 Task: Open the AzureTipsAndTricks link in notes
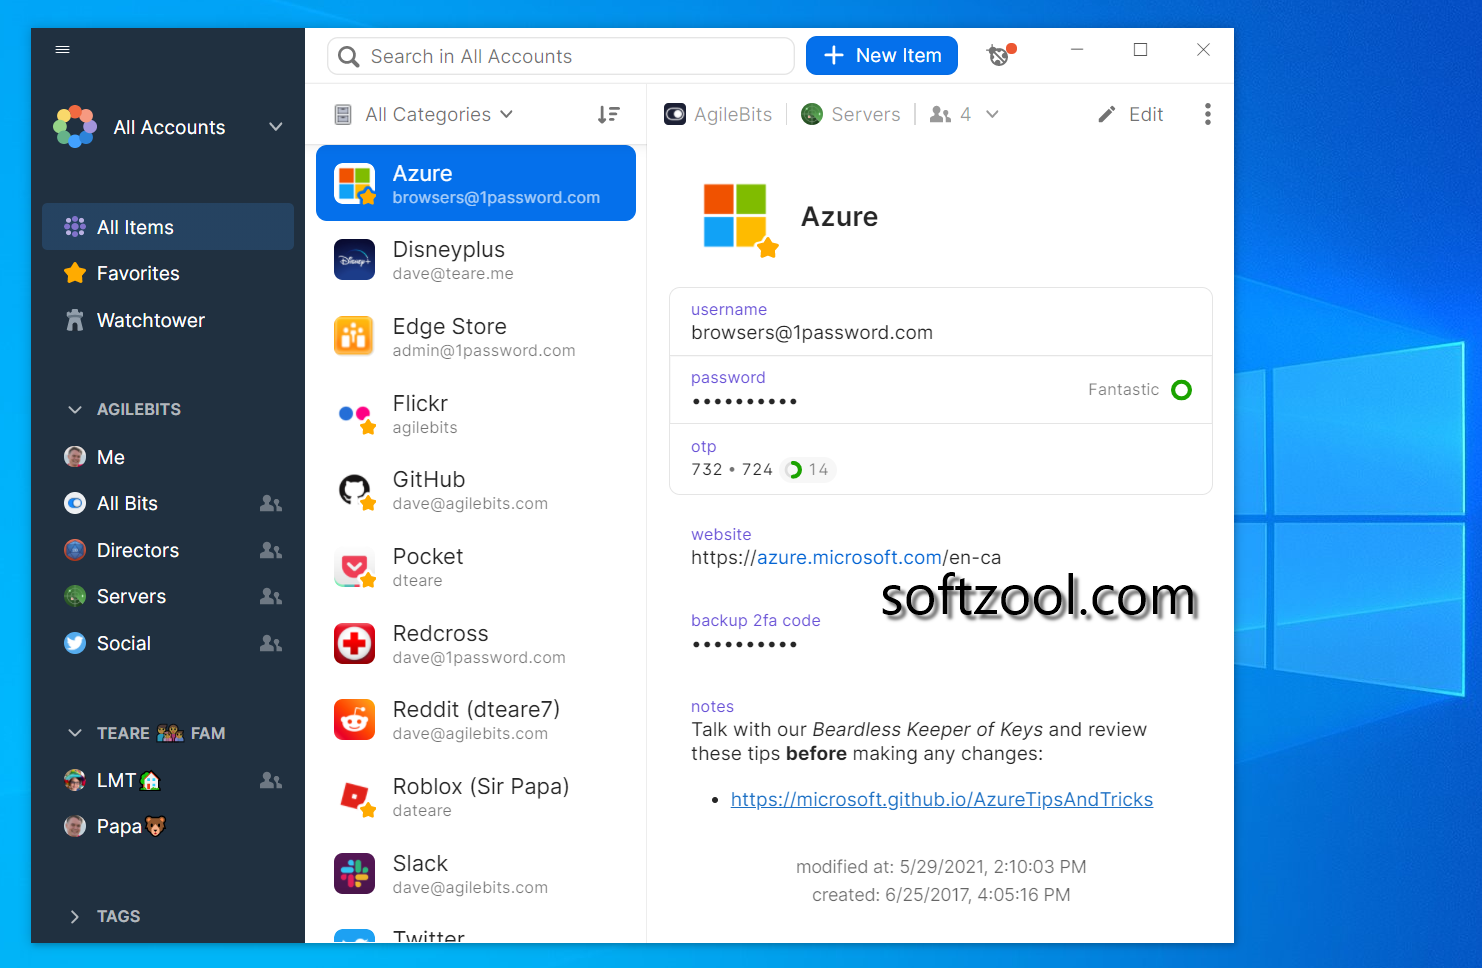(x=941, y=799)
